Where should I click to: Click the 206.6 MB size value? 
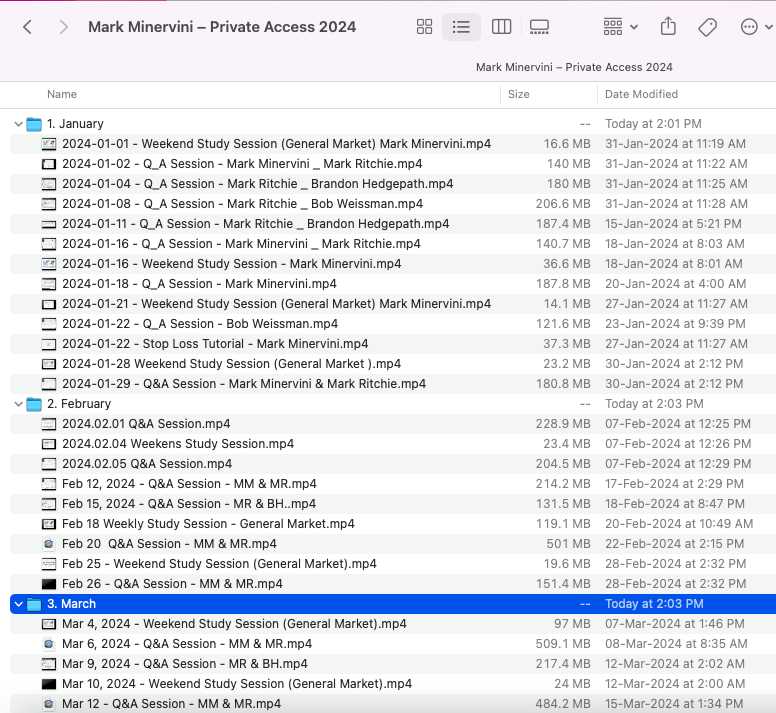563,204
